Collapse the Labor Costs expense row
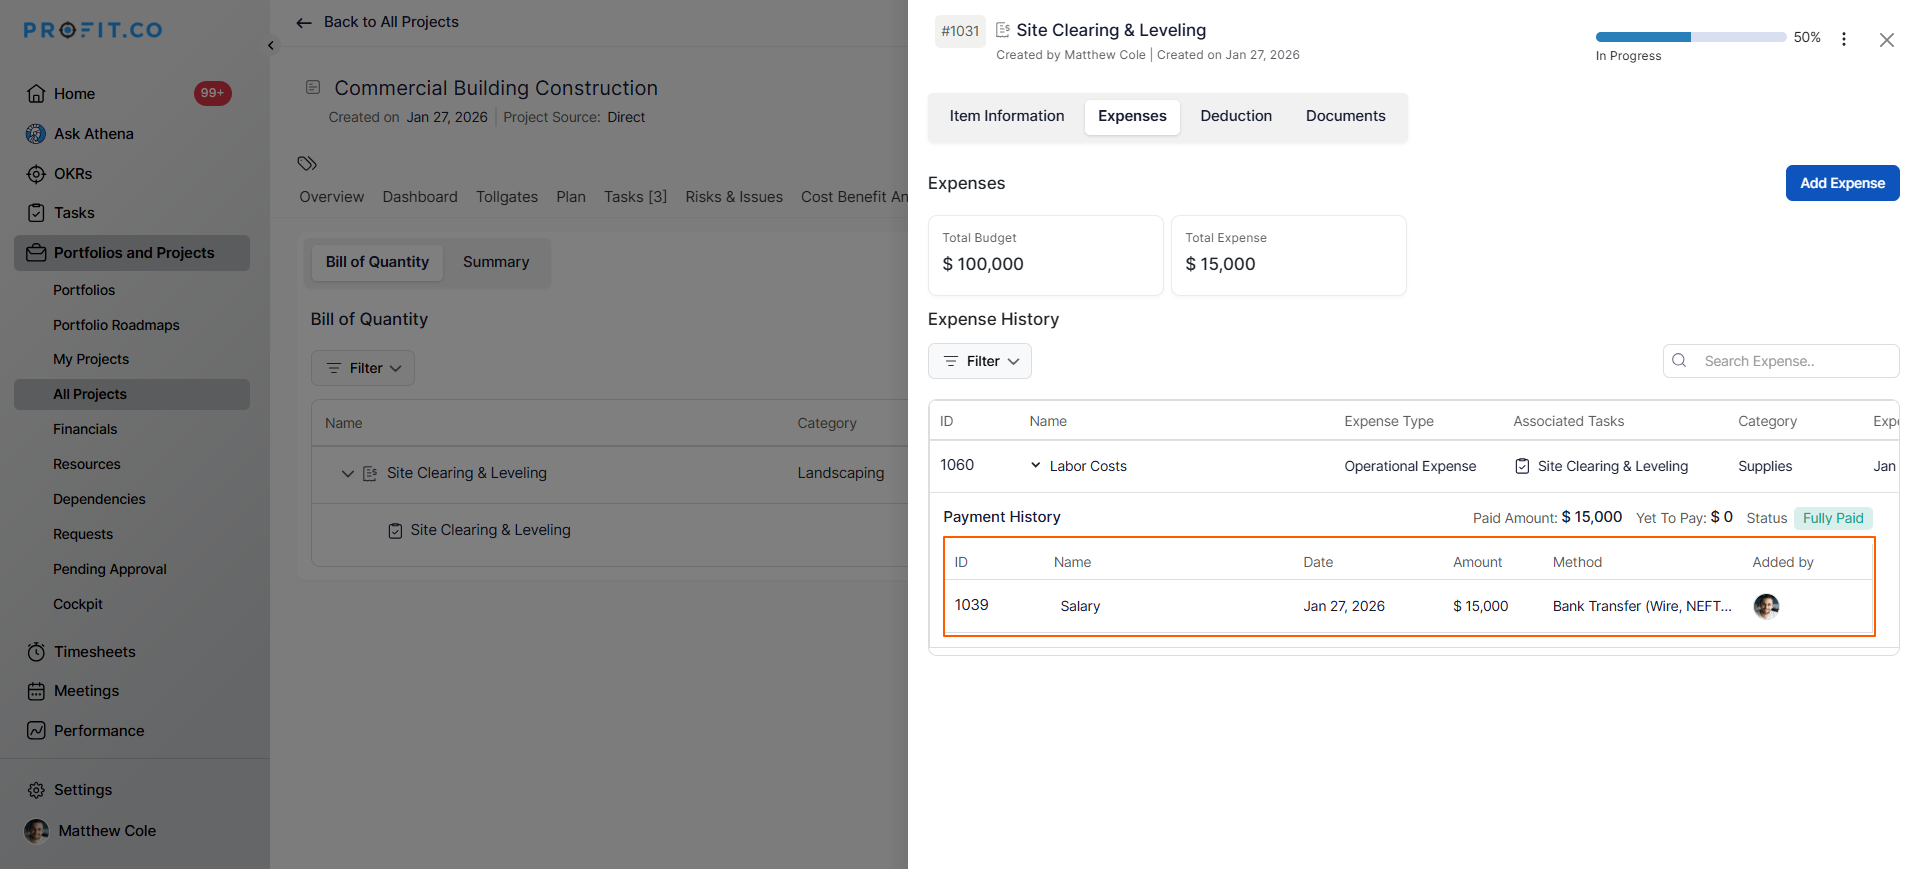 pyautogui.click(x=1035, y=466)
